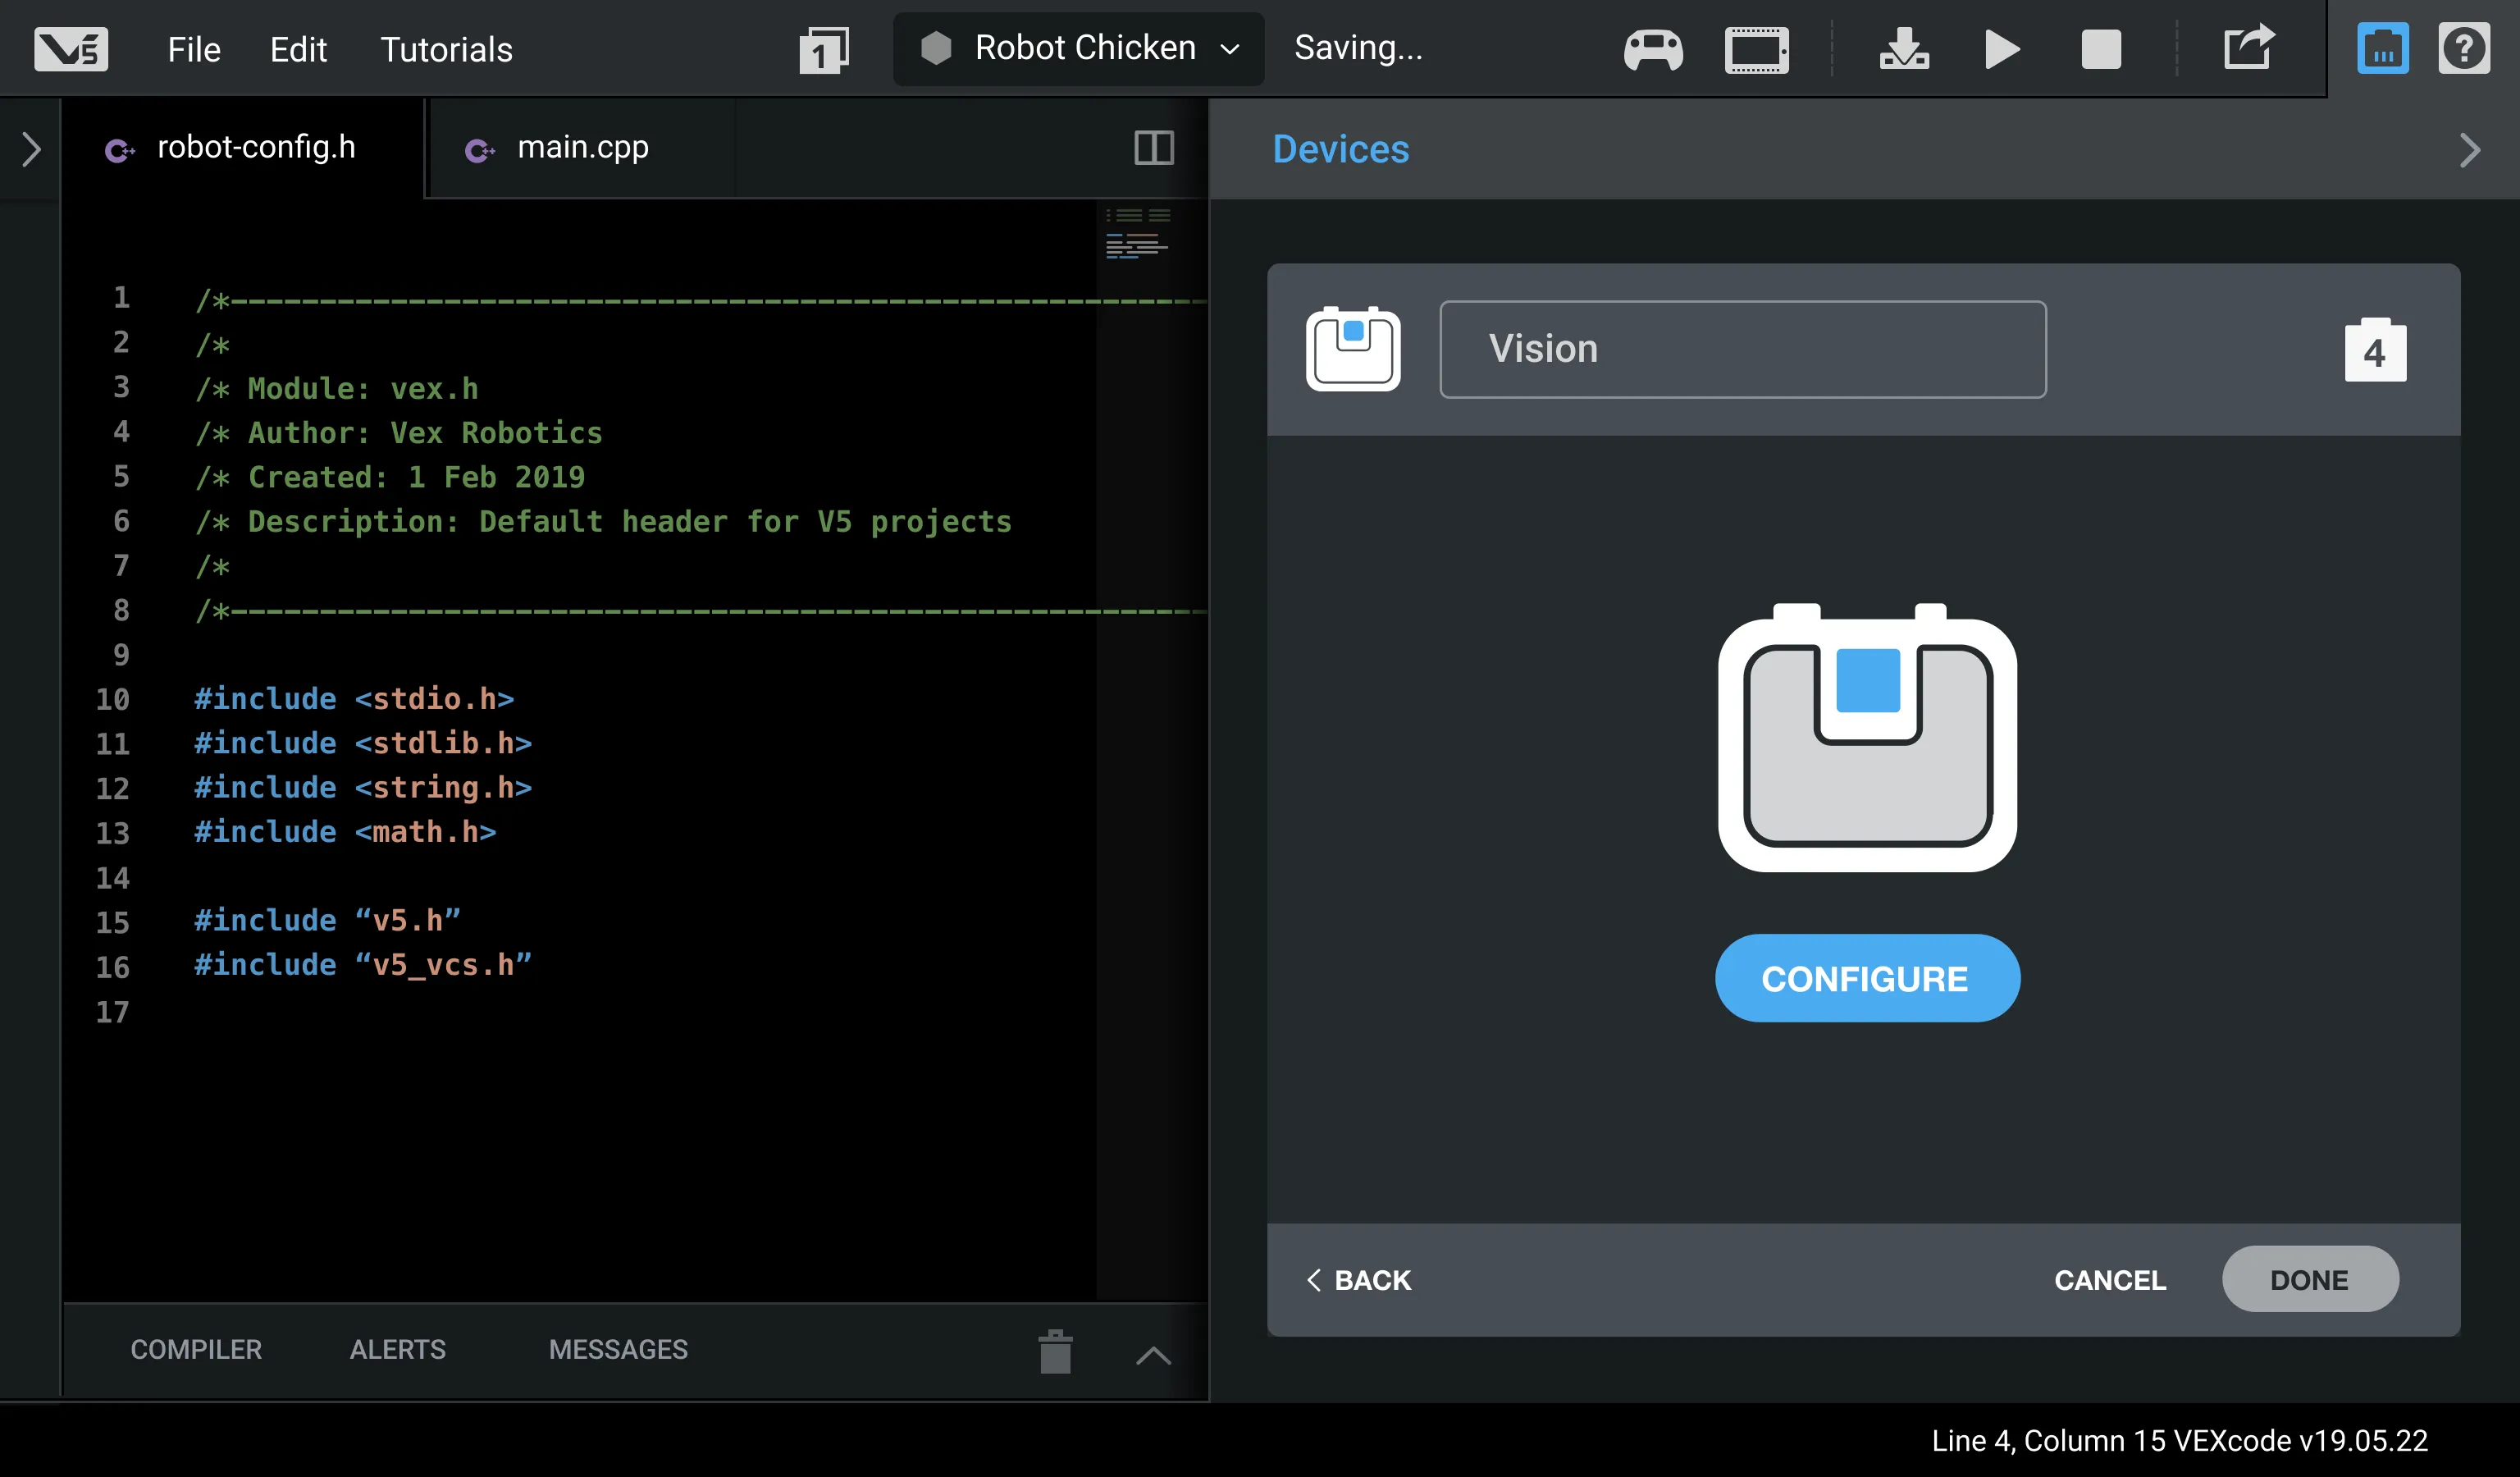The image size is (2520, 1477).
Task: Click the Vision name input field
Action: coord(1742,349)
